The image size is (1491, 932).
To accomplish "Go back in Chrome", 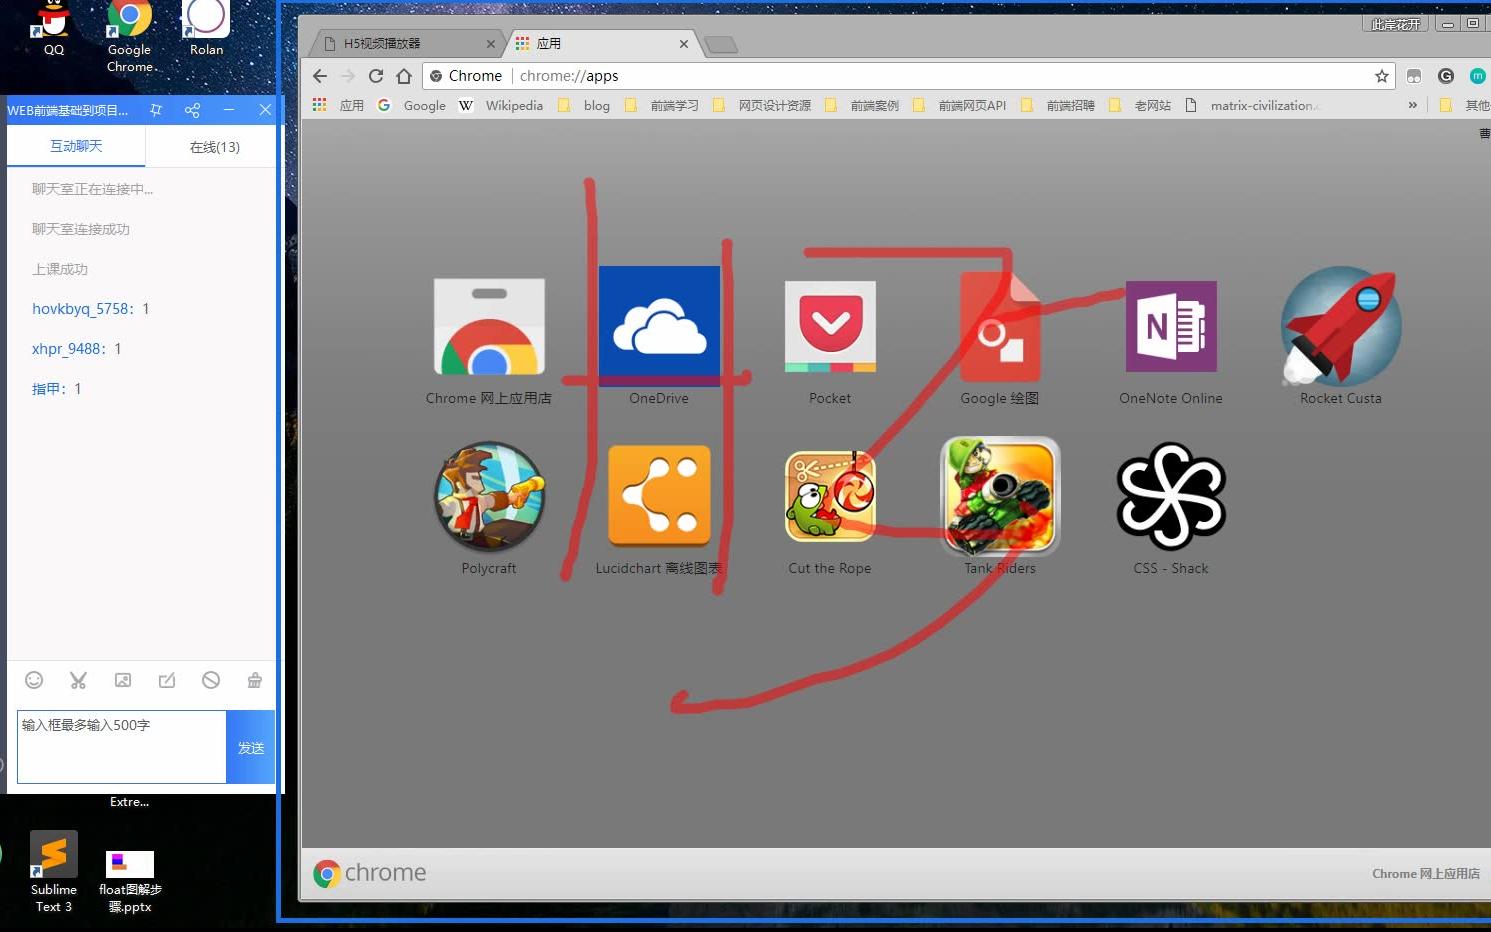I will (x=320, y=76).
